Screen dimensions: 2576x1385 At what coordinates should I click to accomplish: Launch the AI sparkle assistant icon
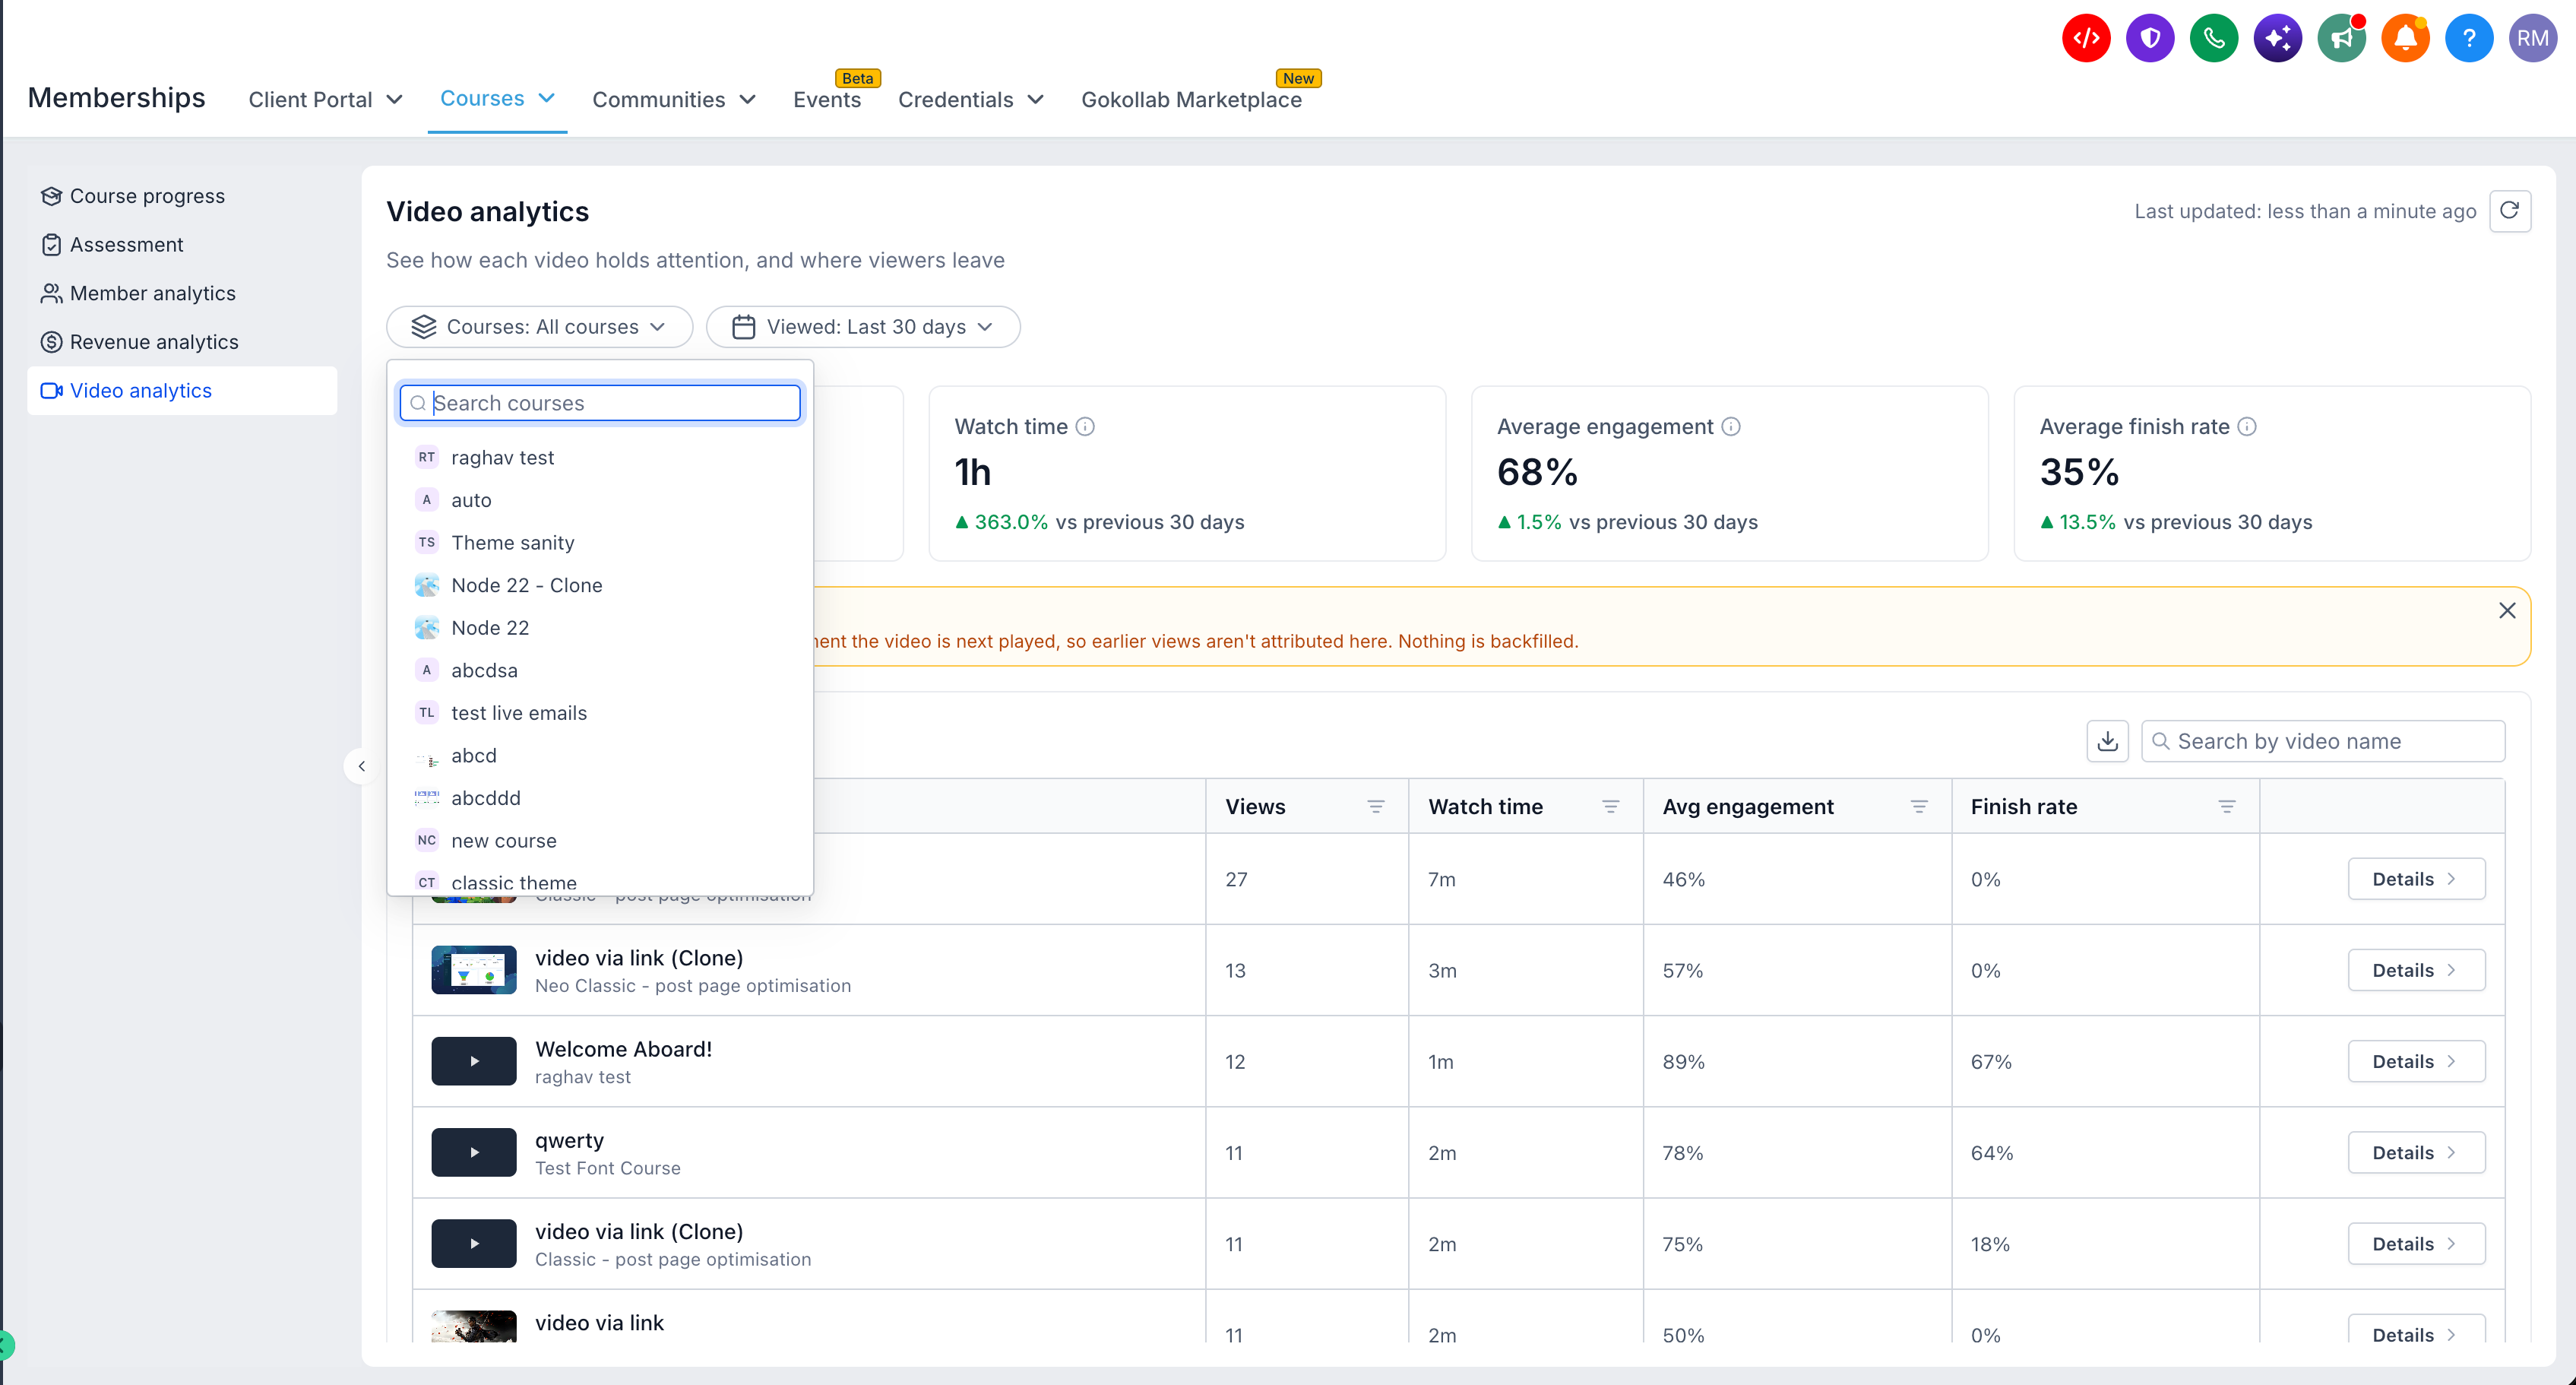(x=2278, y=38)
